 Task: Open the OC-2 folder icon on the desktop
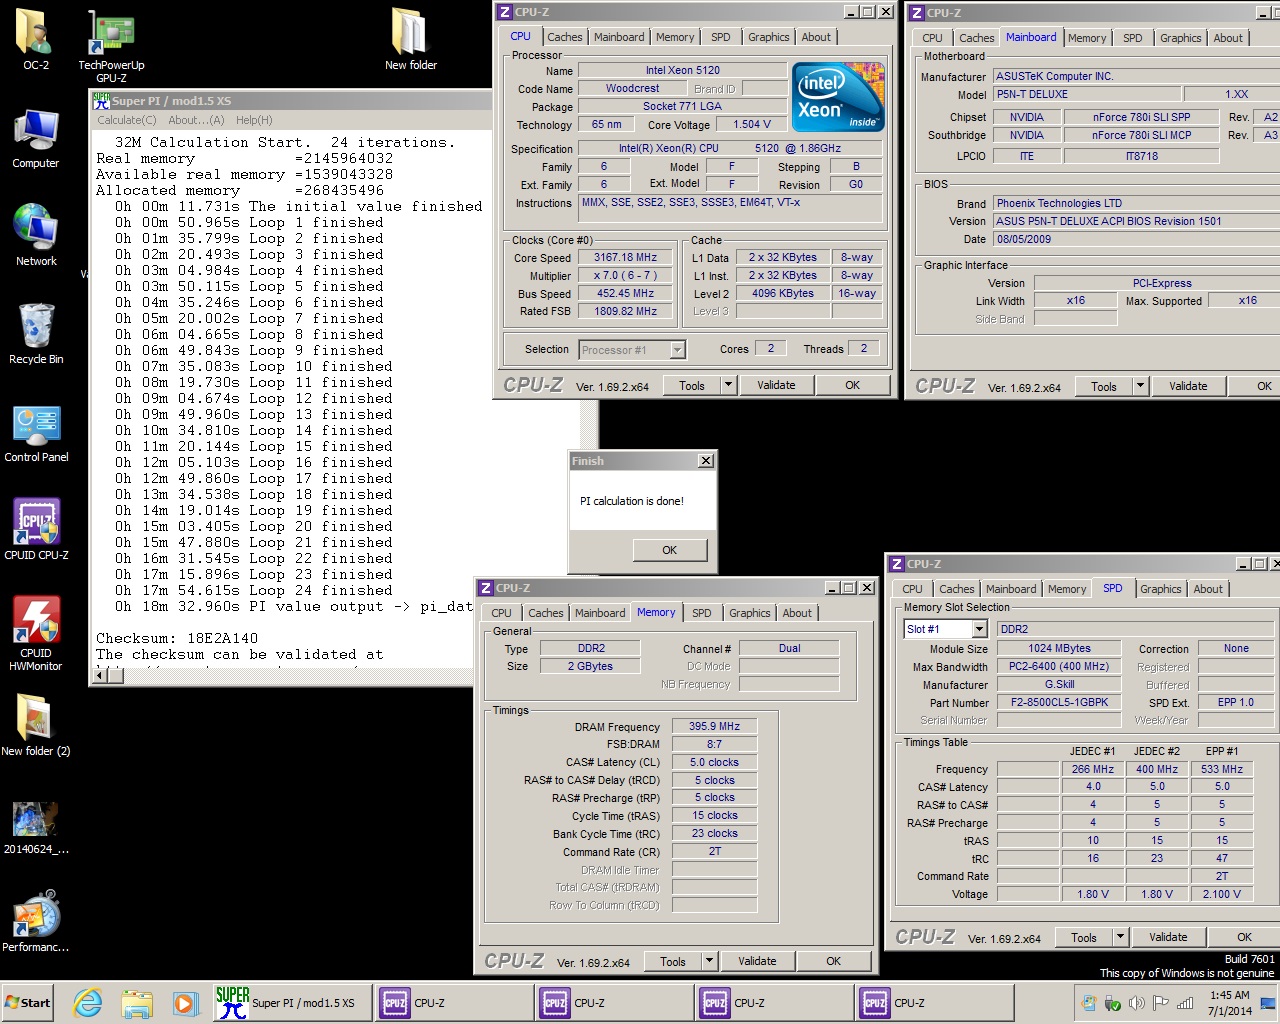tap(35, 40)
